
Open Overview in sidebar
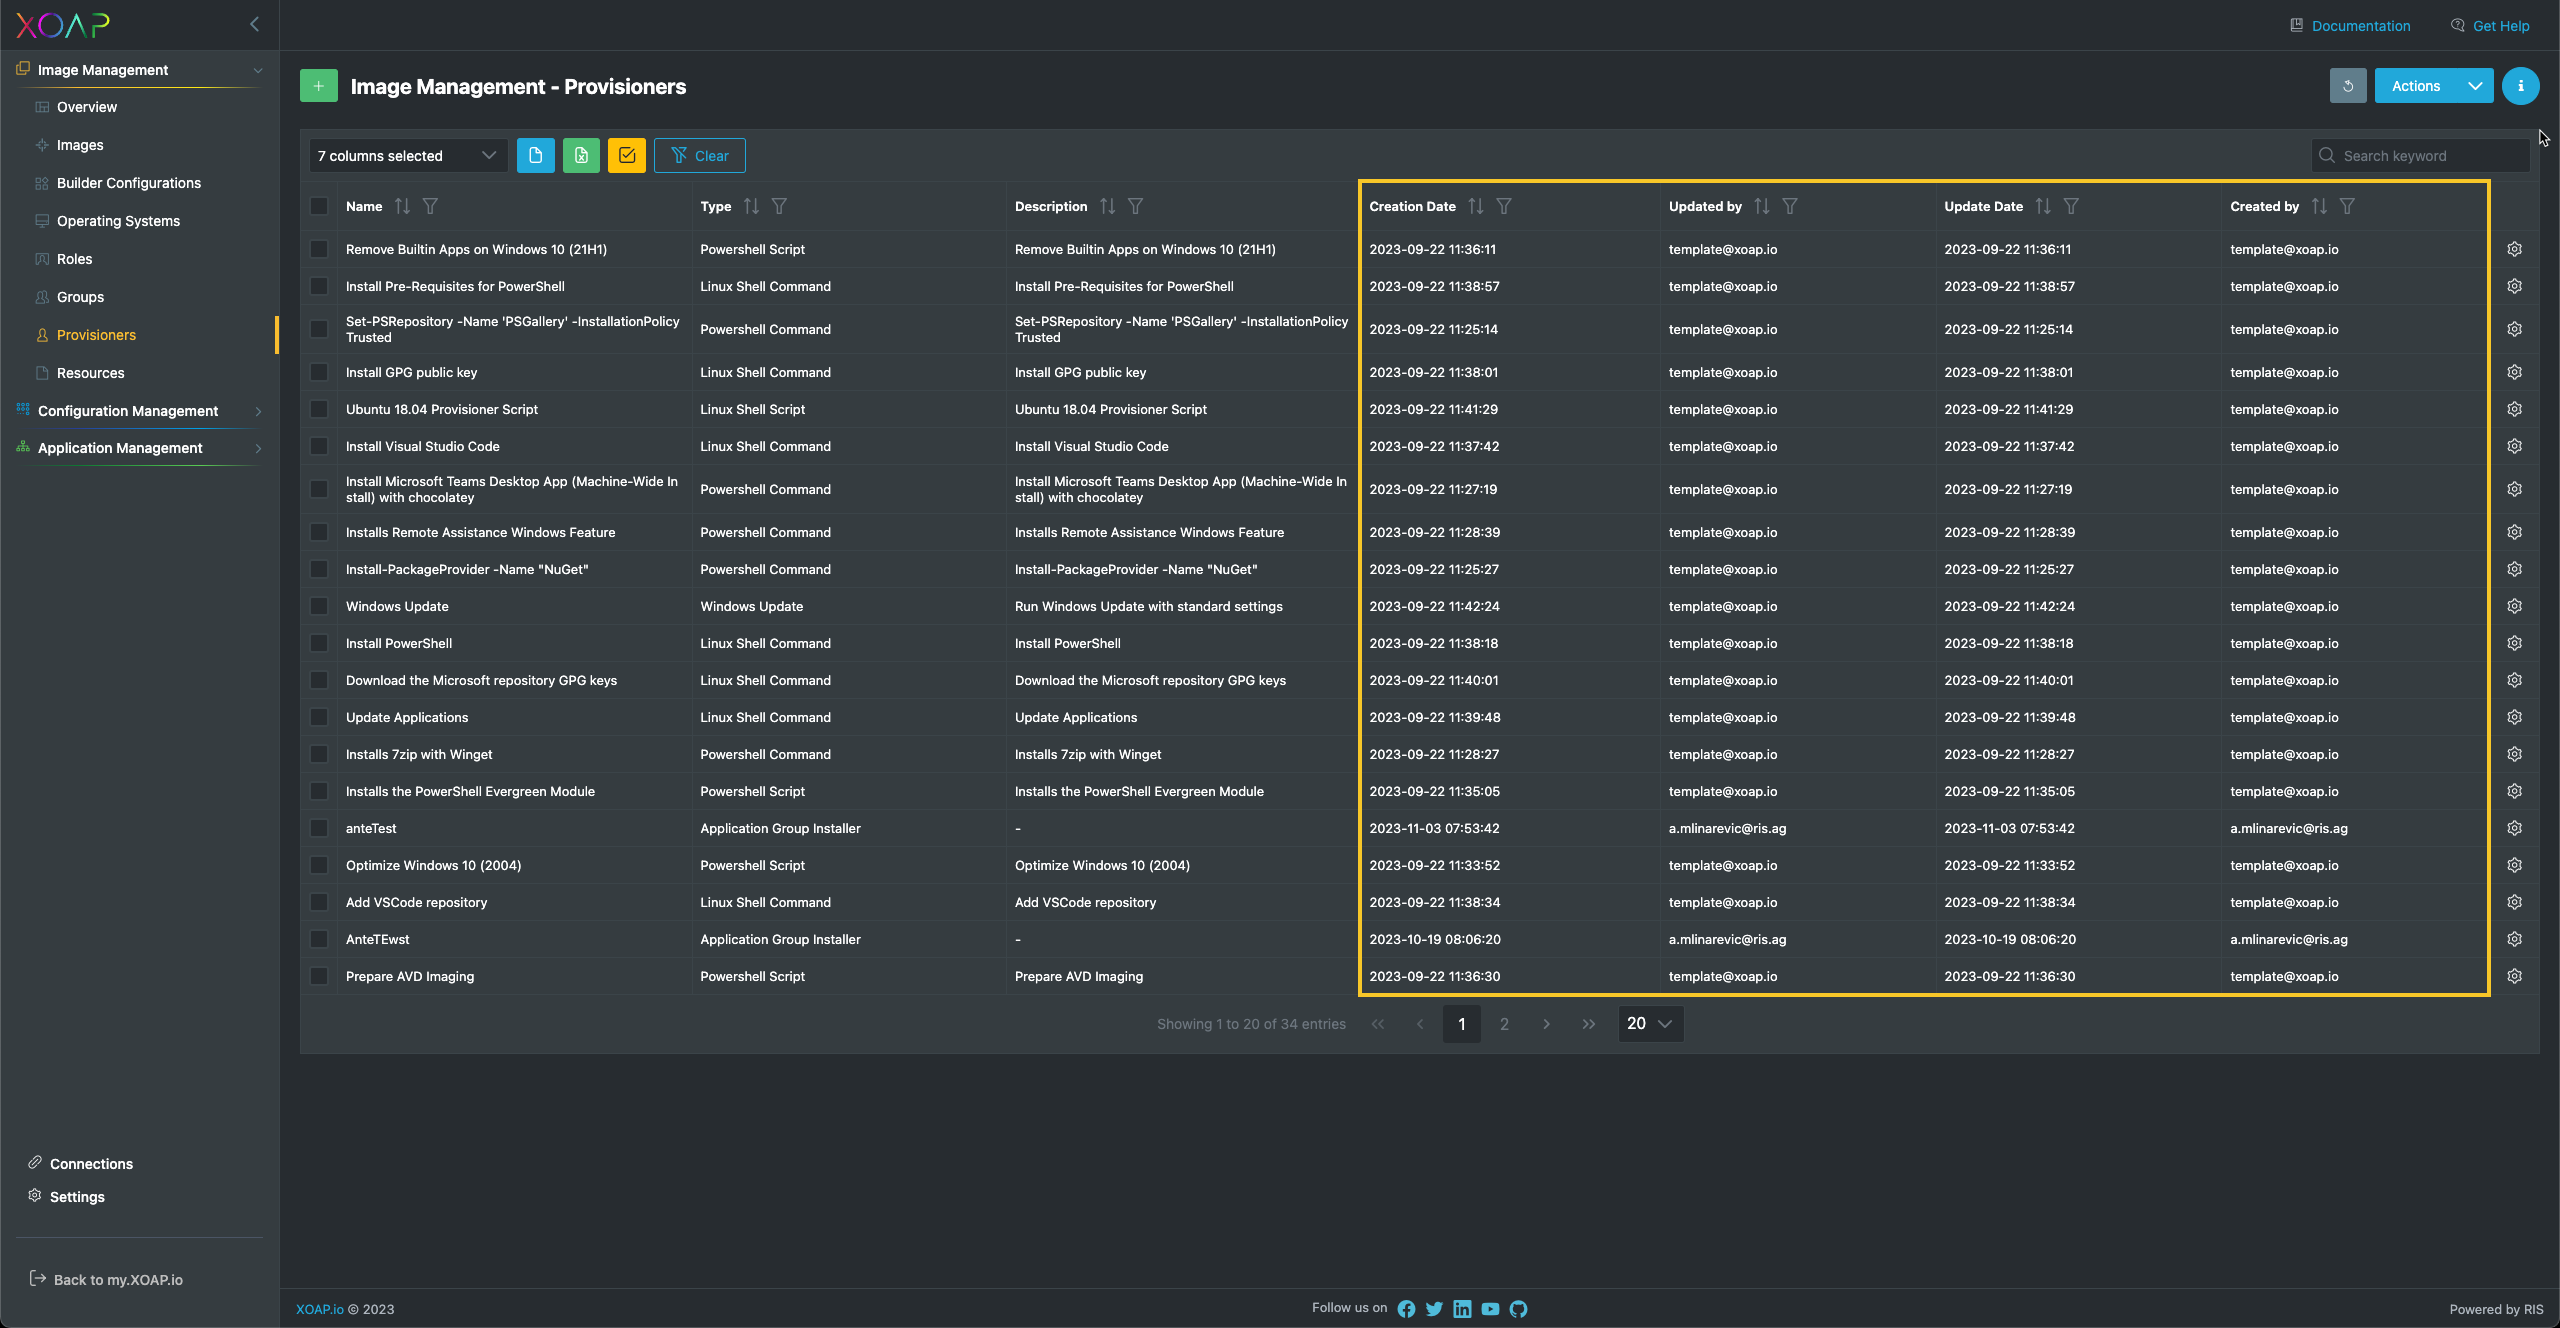(x=87, y=107)
